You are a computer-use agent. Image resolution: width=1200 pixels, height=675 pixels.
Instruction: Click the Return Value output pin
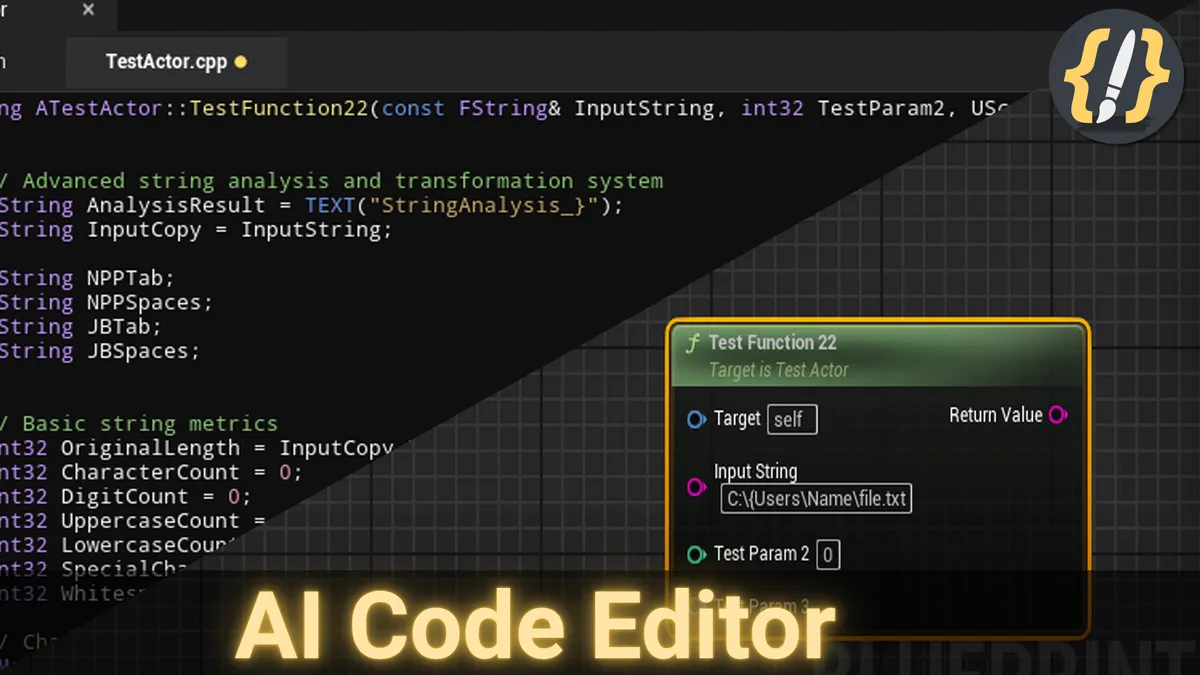point(1058,415)
